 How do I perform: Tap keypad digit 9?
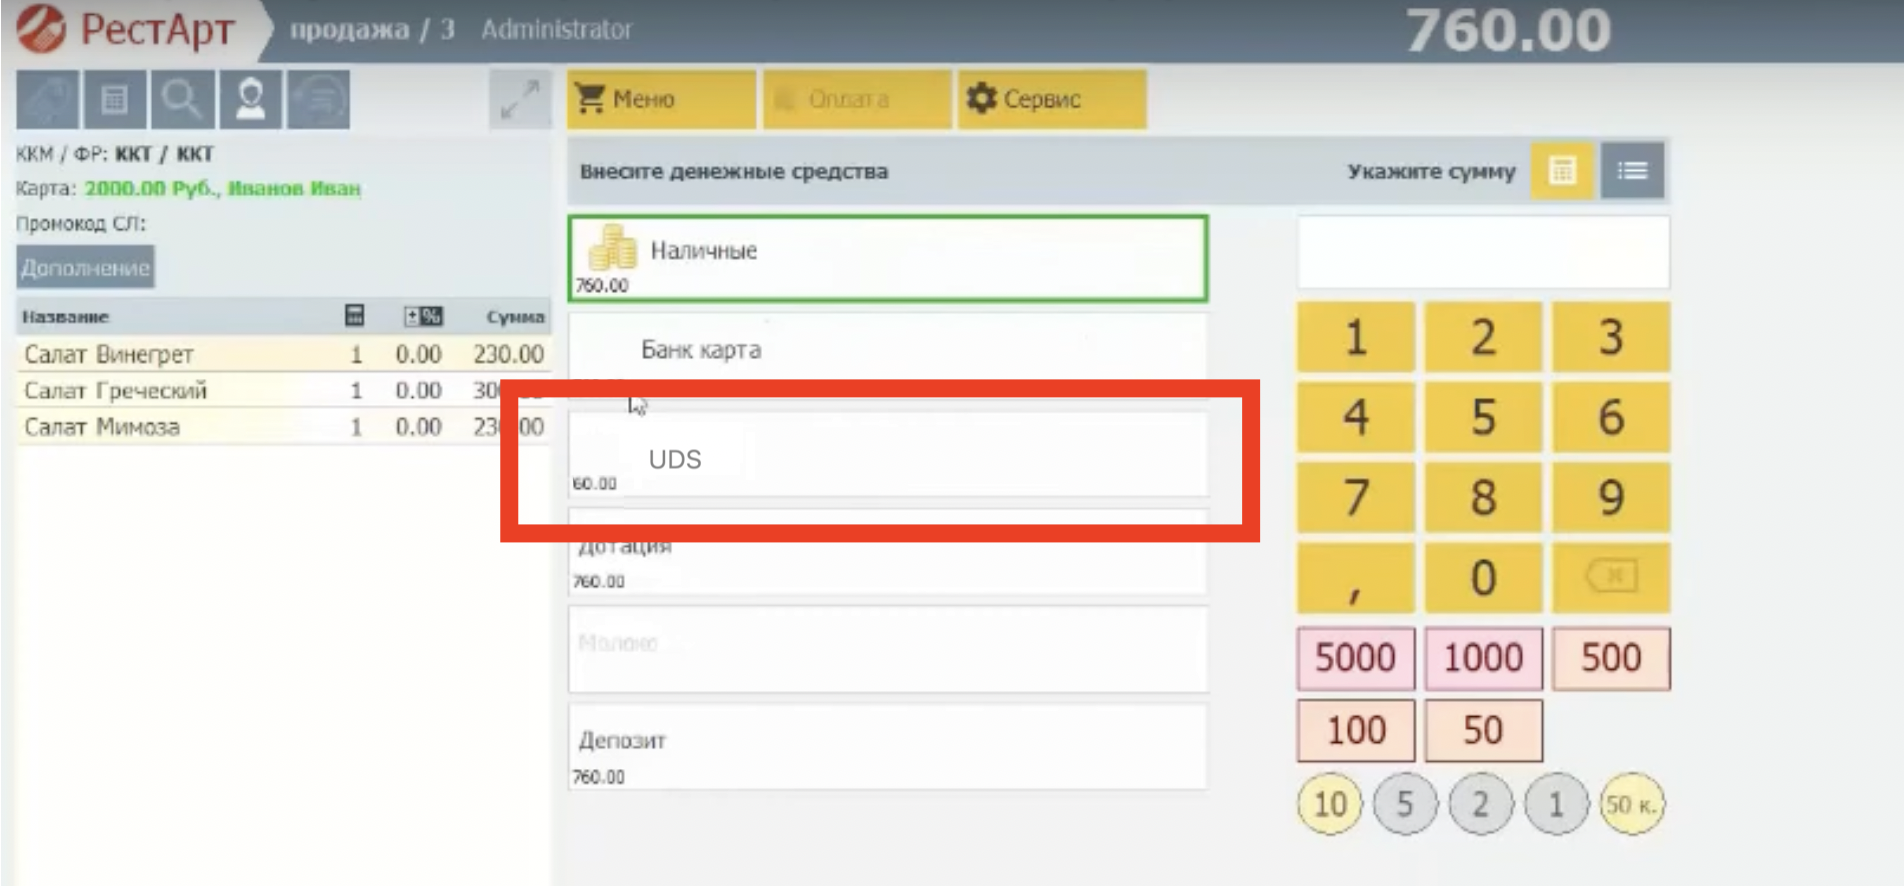[x=1611, y=497]
